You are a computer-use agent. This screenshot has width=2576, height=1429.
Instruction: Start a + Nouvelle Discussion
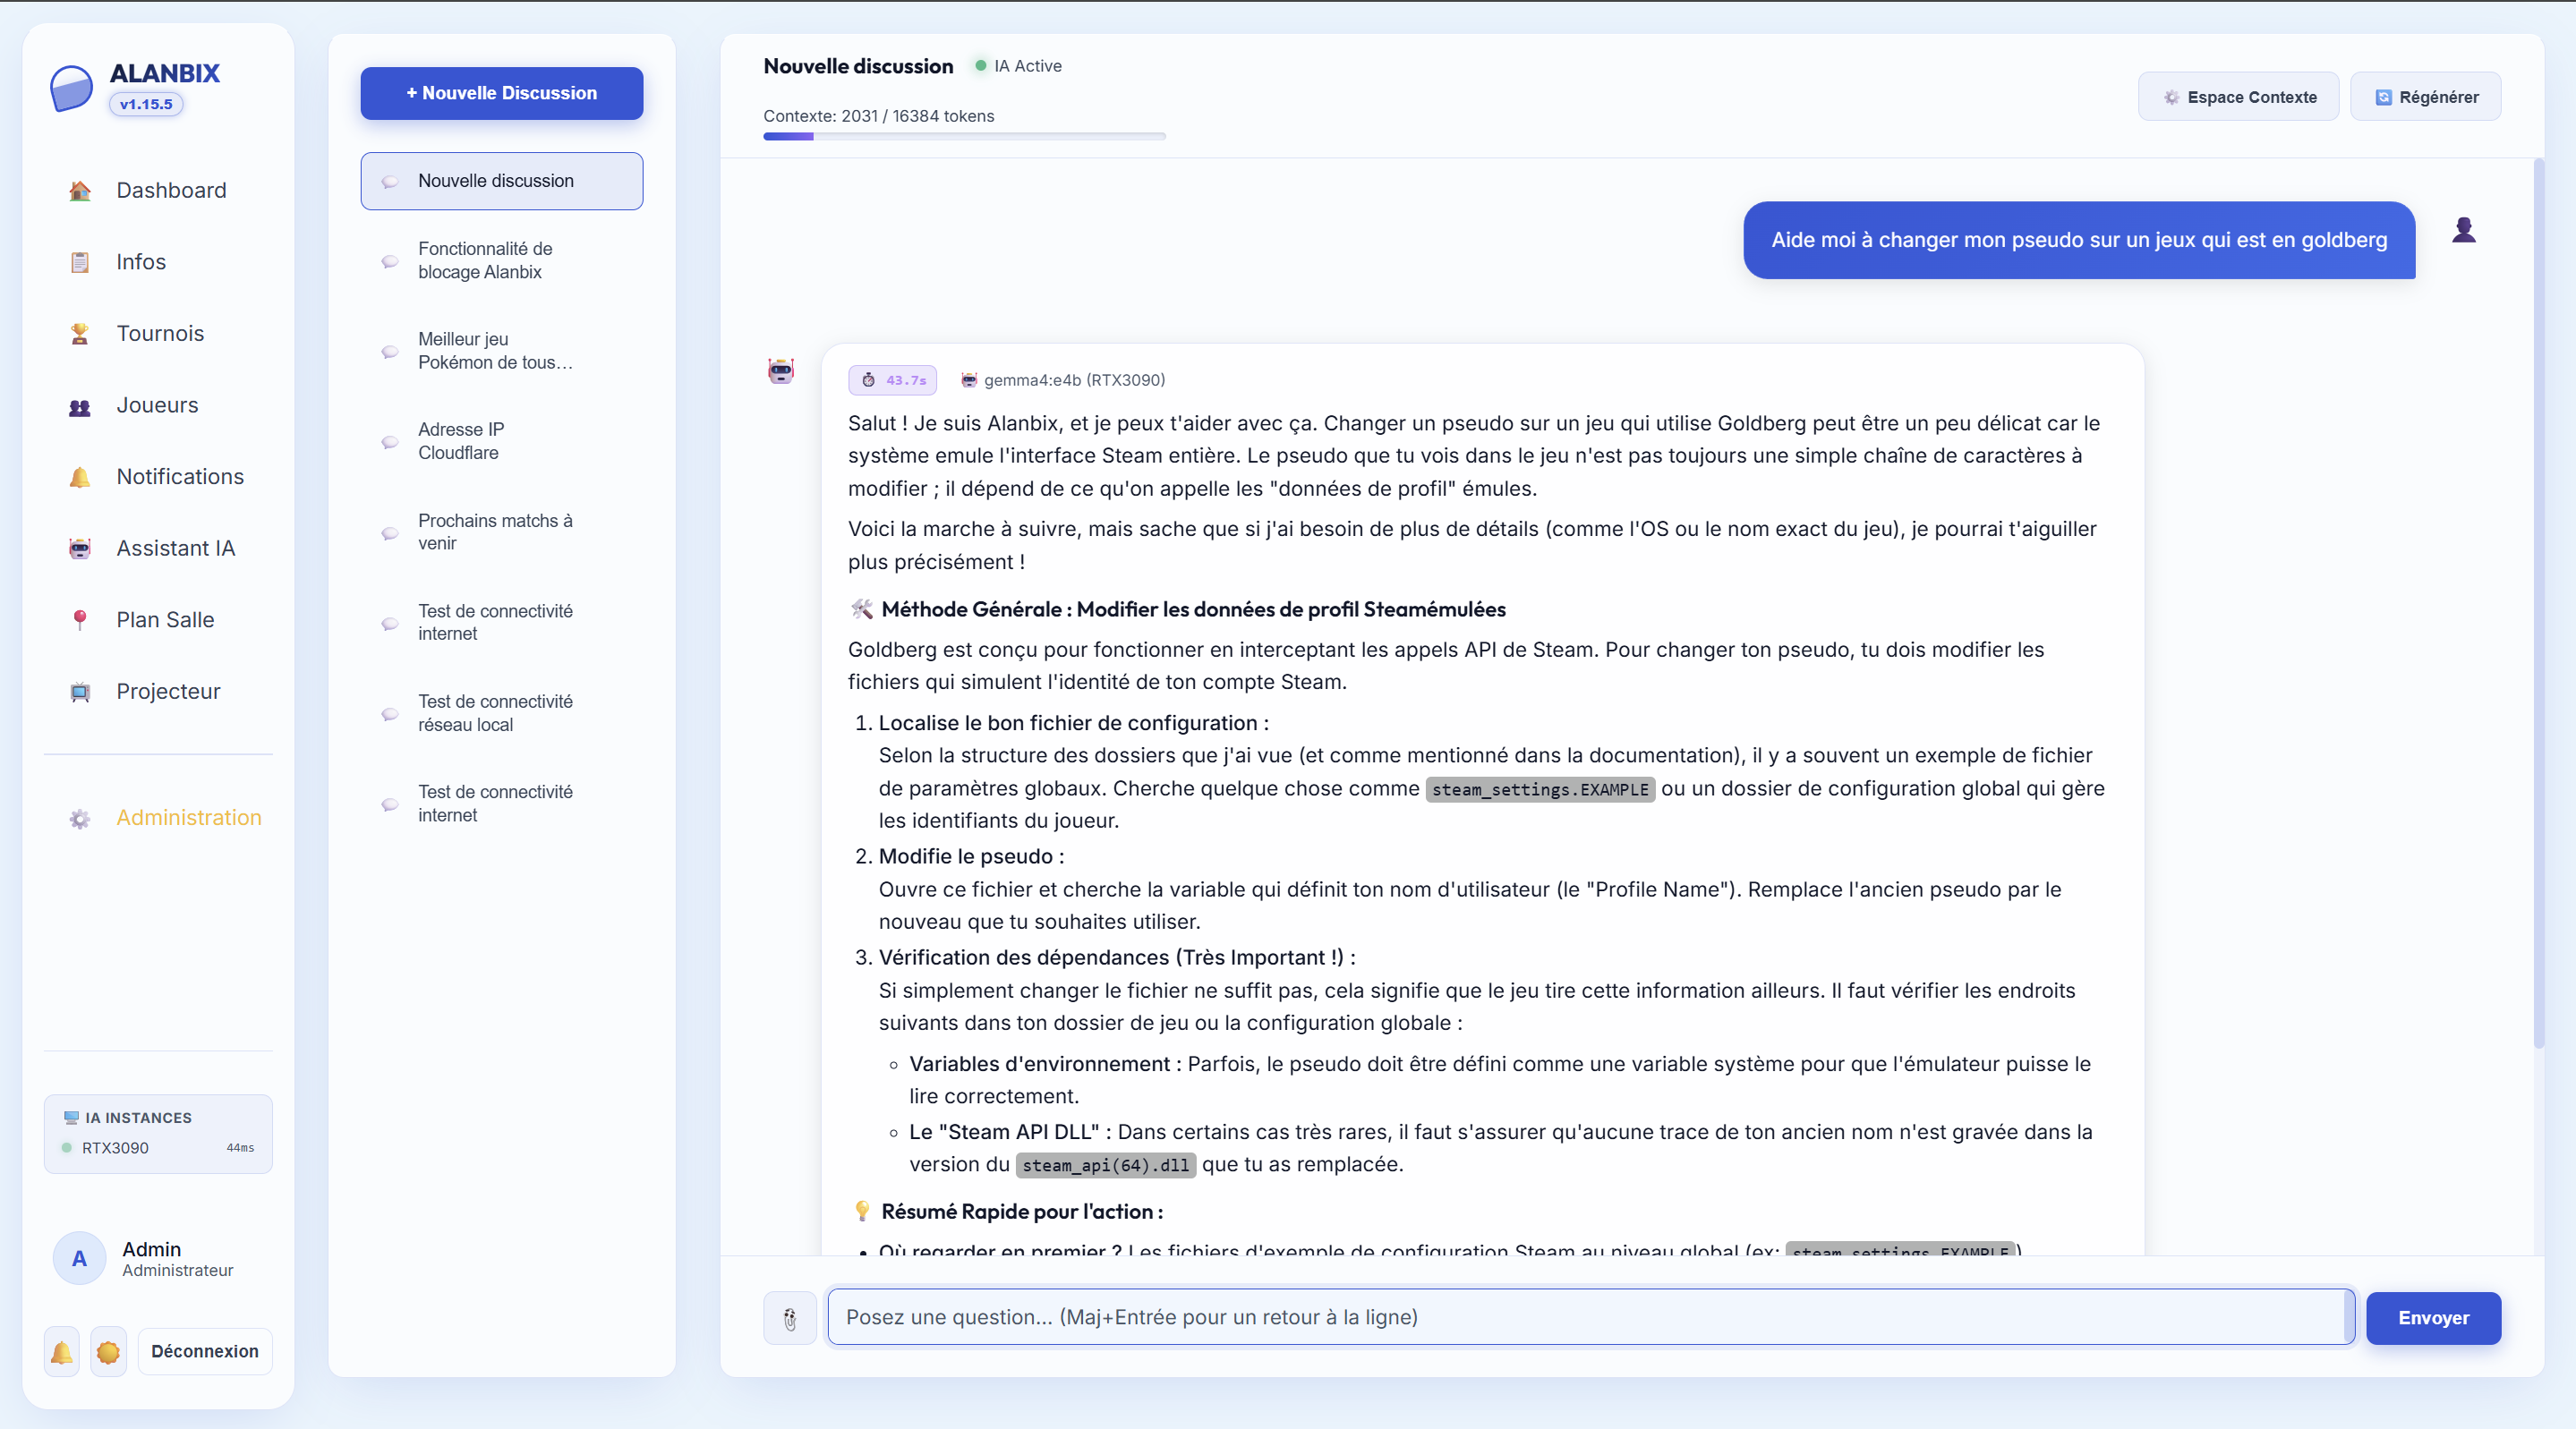[501, 93]
